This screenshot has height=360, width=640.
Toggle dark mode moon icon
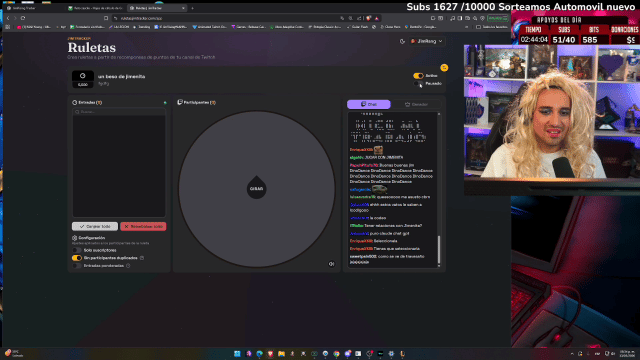click(x=402, y=41)
